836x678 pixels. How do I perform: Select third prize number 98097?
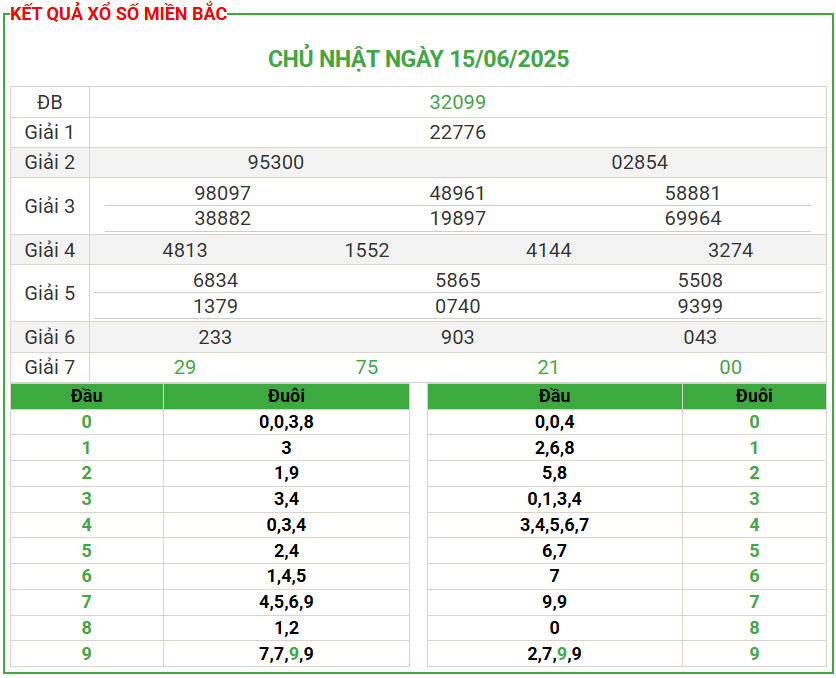(222, 193)
